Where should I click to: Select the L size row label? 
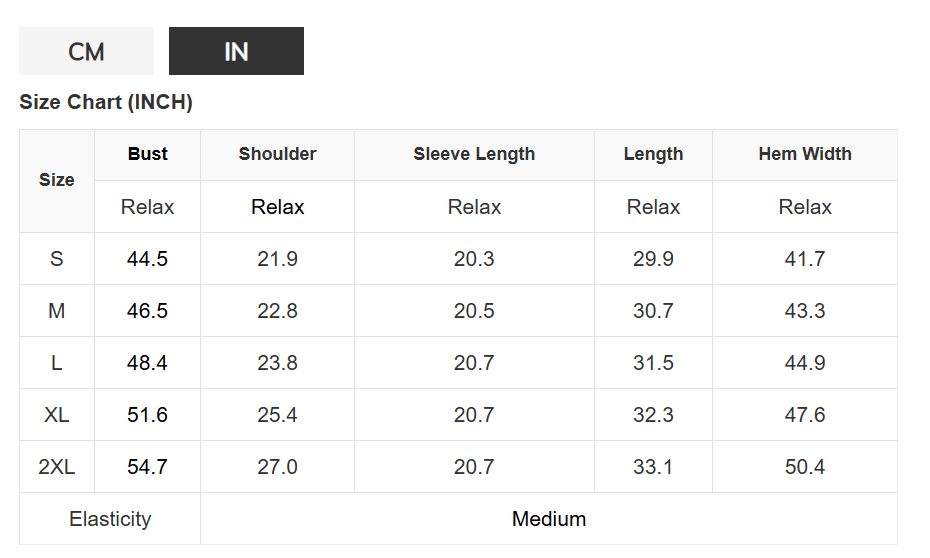coord(57,363)
